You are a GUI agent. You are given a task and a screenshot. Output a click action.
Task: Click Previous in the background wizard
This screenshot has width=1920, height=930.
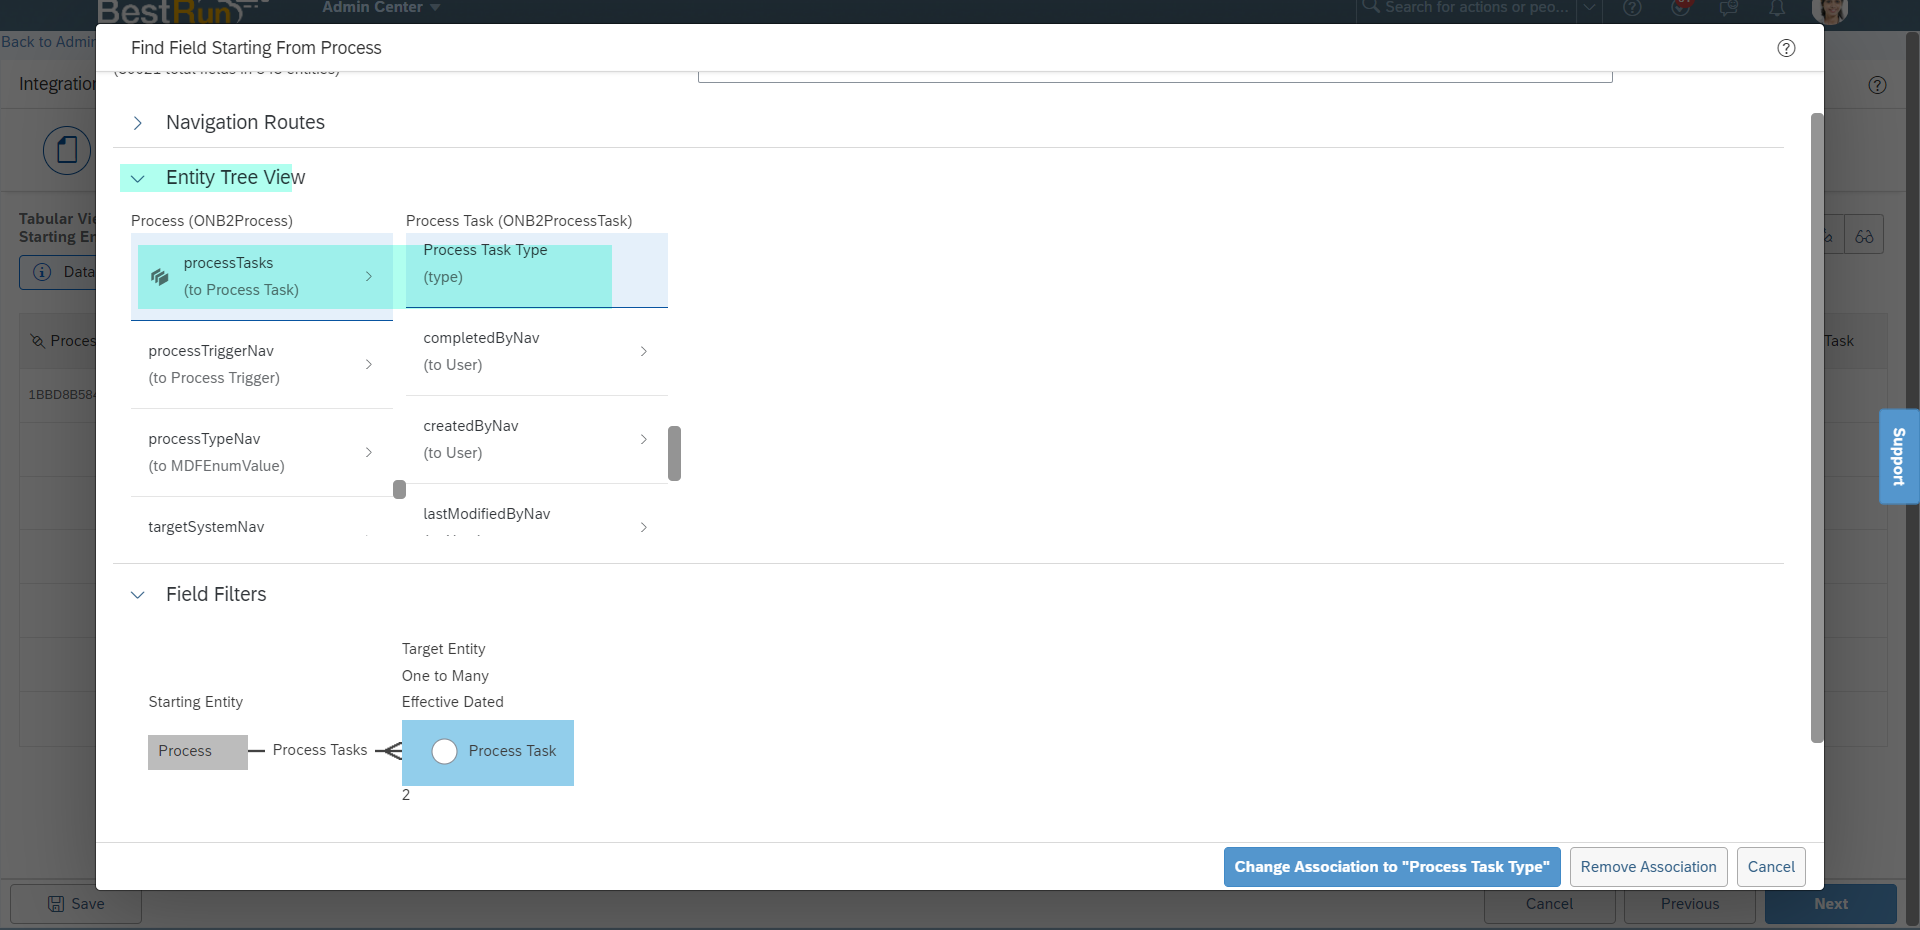pyautogui.click(x=1690, y=904)
